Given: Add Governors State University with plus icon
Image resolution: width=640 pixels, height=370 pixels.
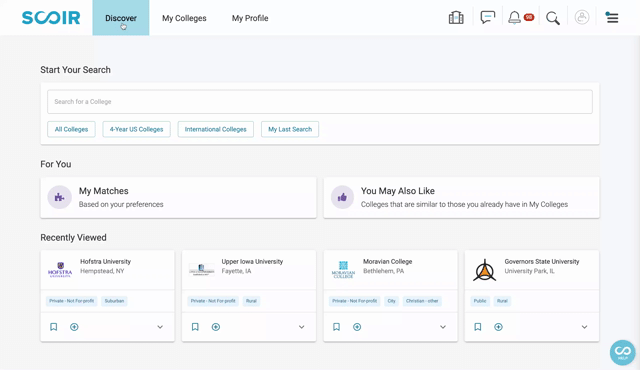Looking at the screenshot, I should pos(498,327).
